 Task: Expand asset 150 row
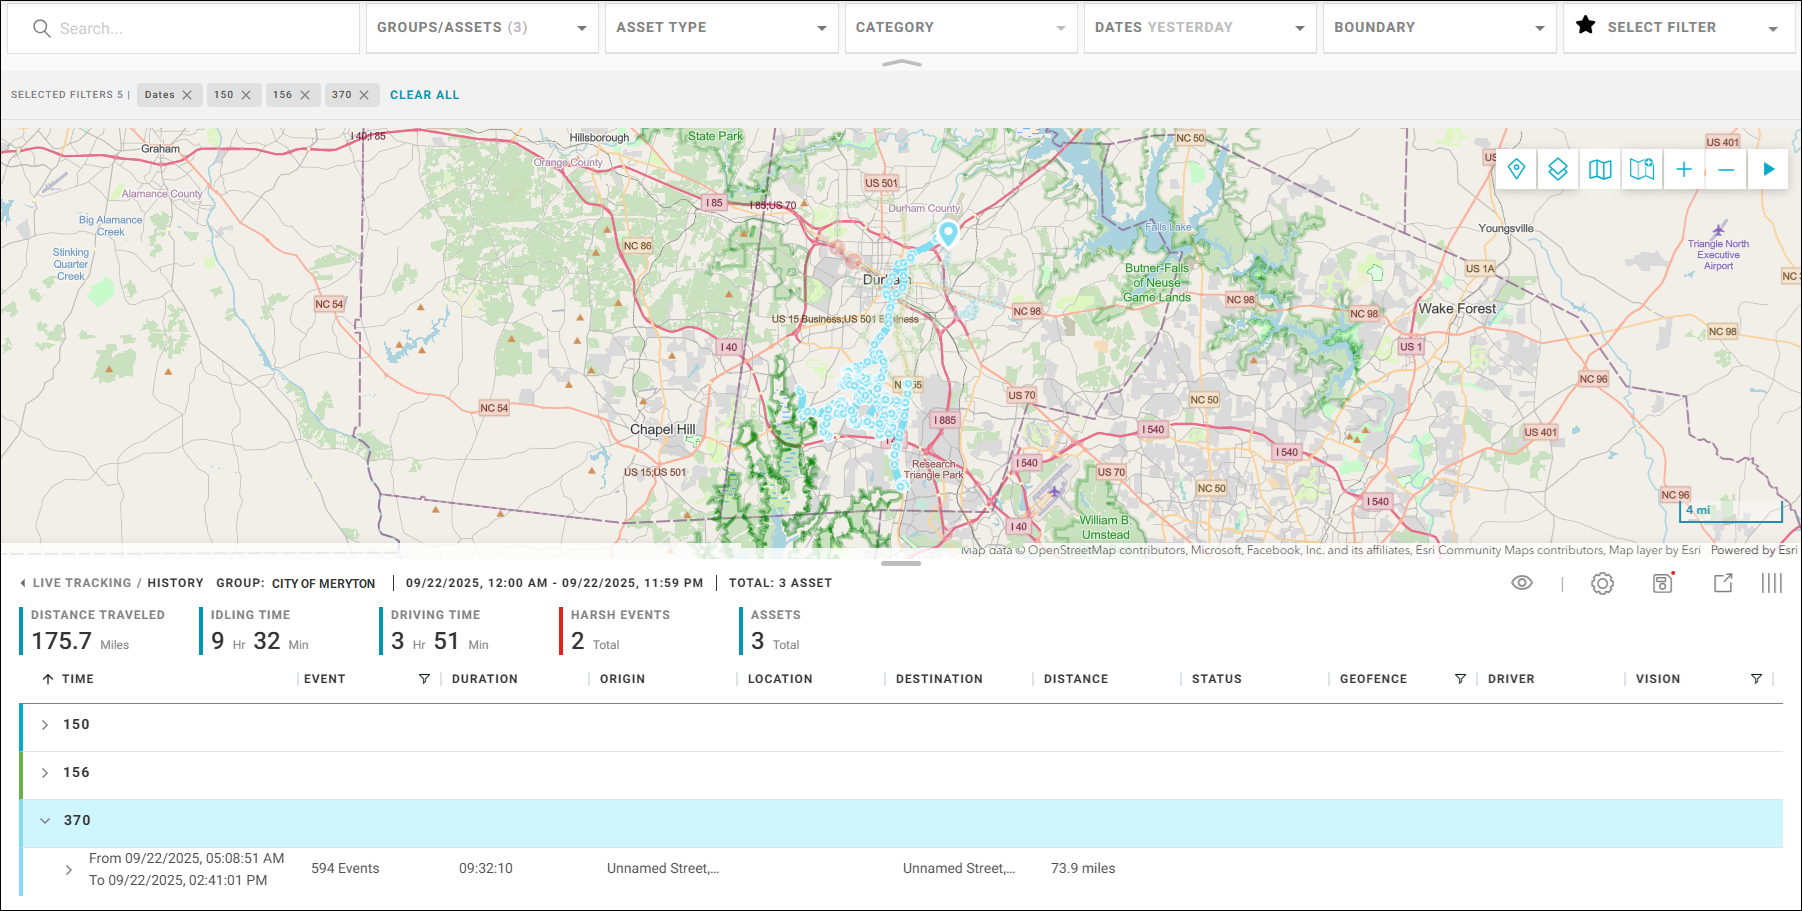click(45, 725)
